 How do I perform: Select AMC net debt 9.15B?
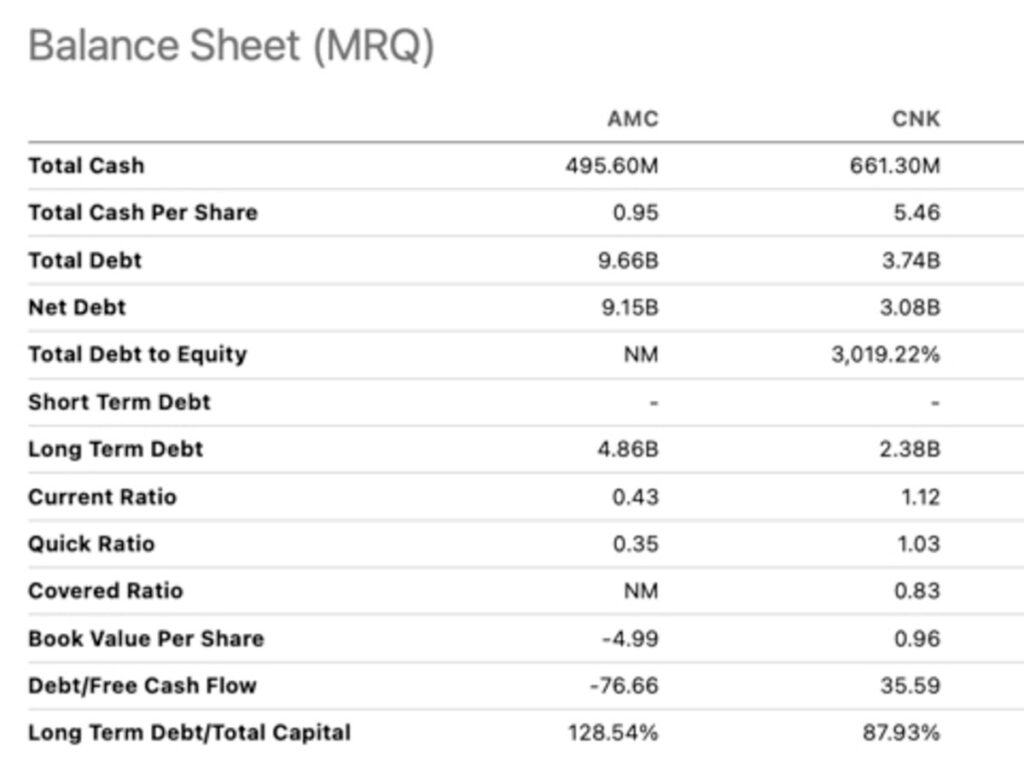coord(630,308)
